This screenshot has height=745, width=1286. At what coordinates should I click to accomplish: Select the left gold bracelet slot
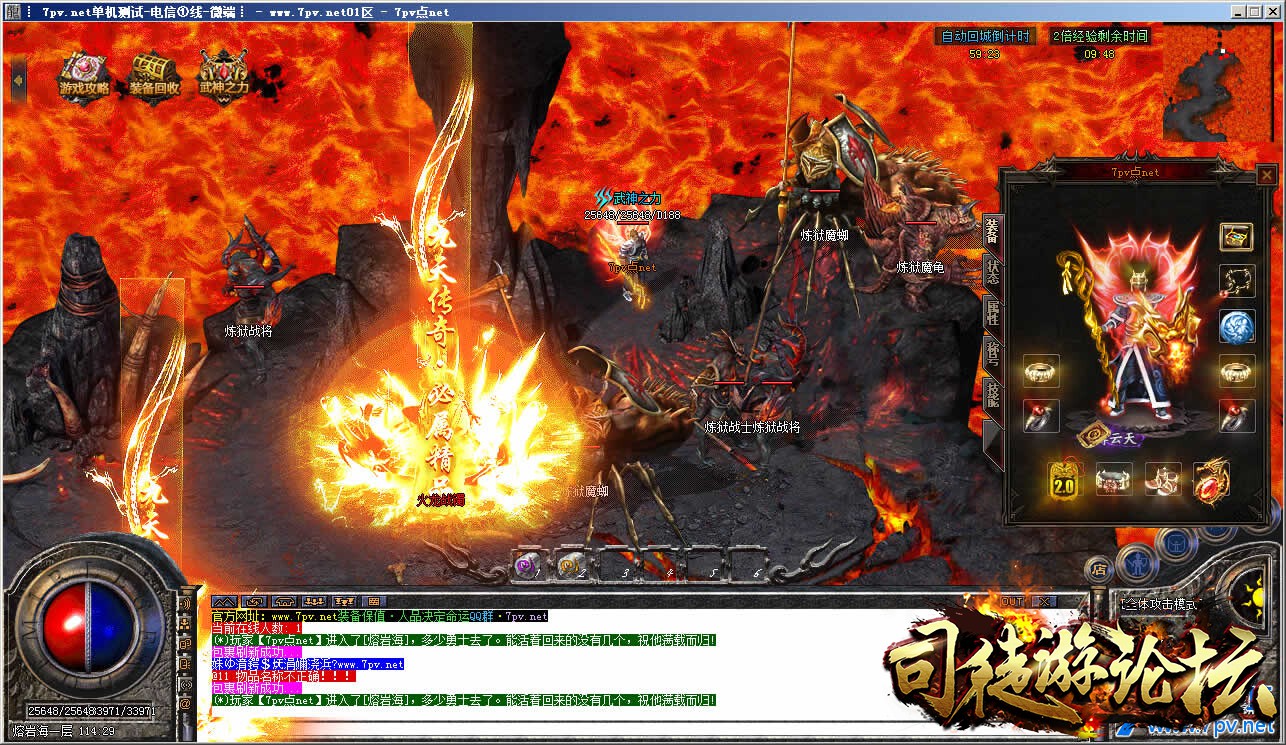(x=1041, y=371)
